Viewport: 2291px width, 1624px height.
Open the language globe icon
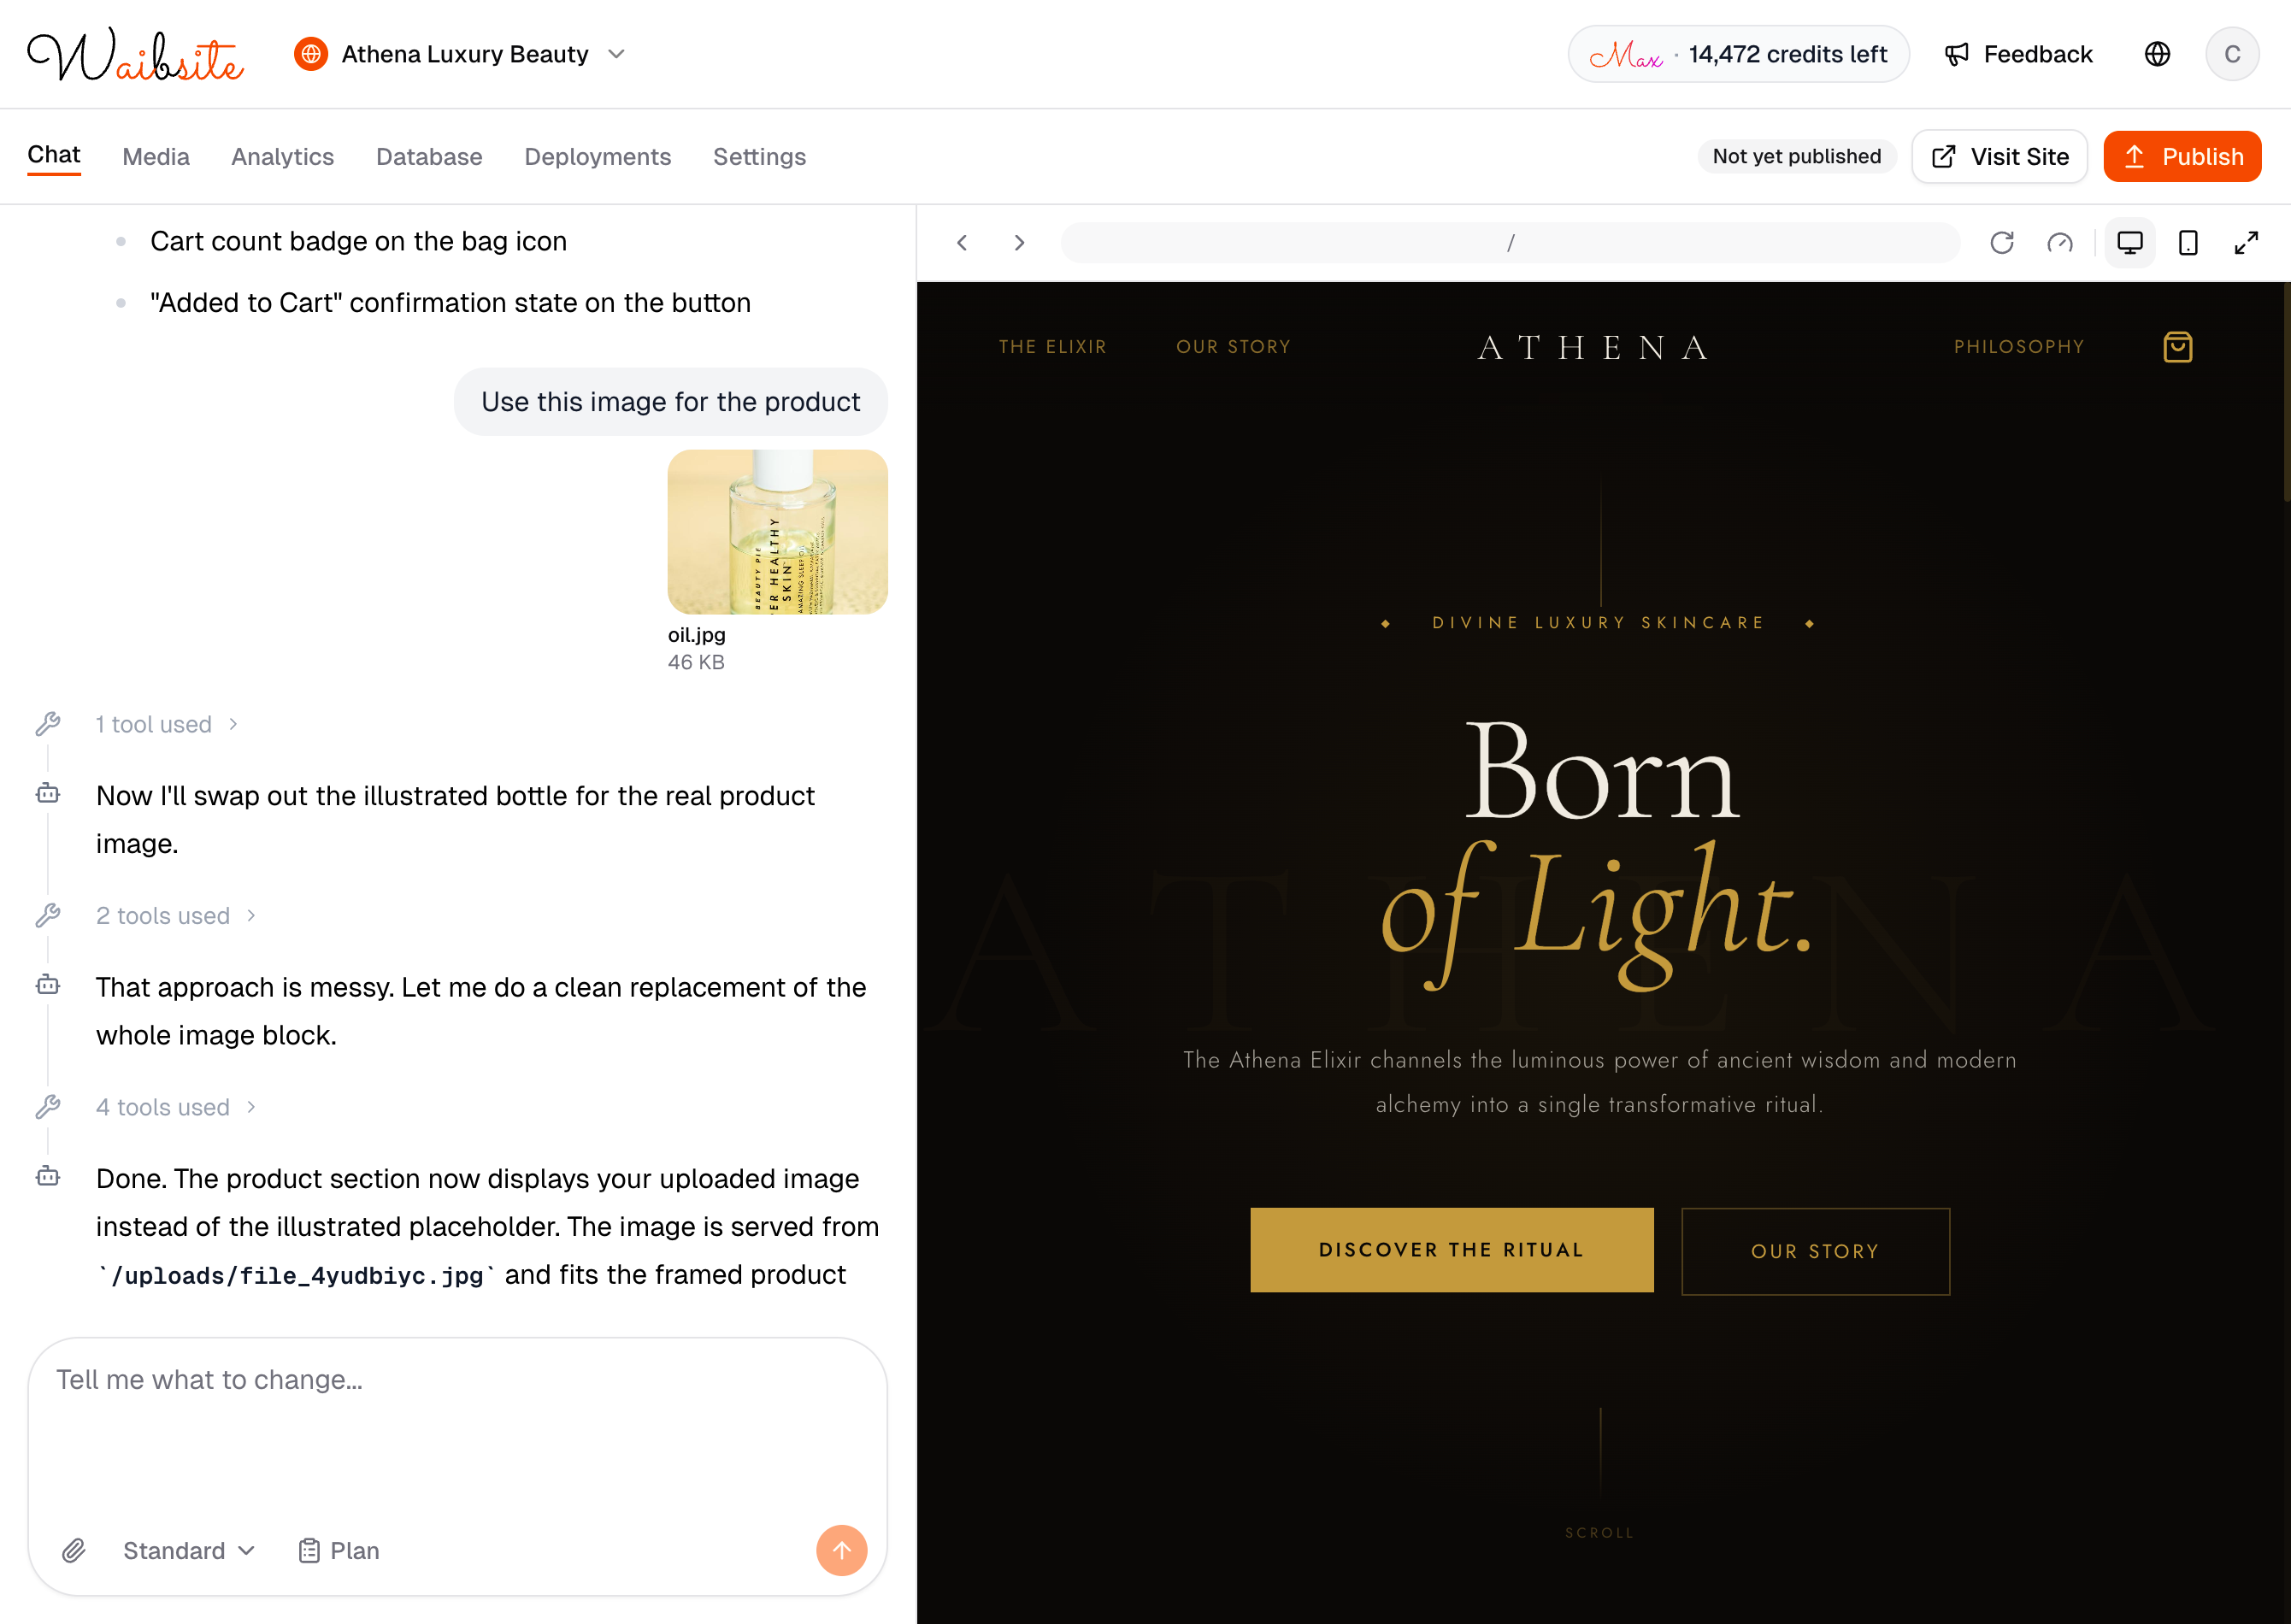click(x=2157, y=54)
